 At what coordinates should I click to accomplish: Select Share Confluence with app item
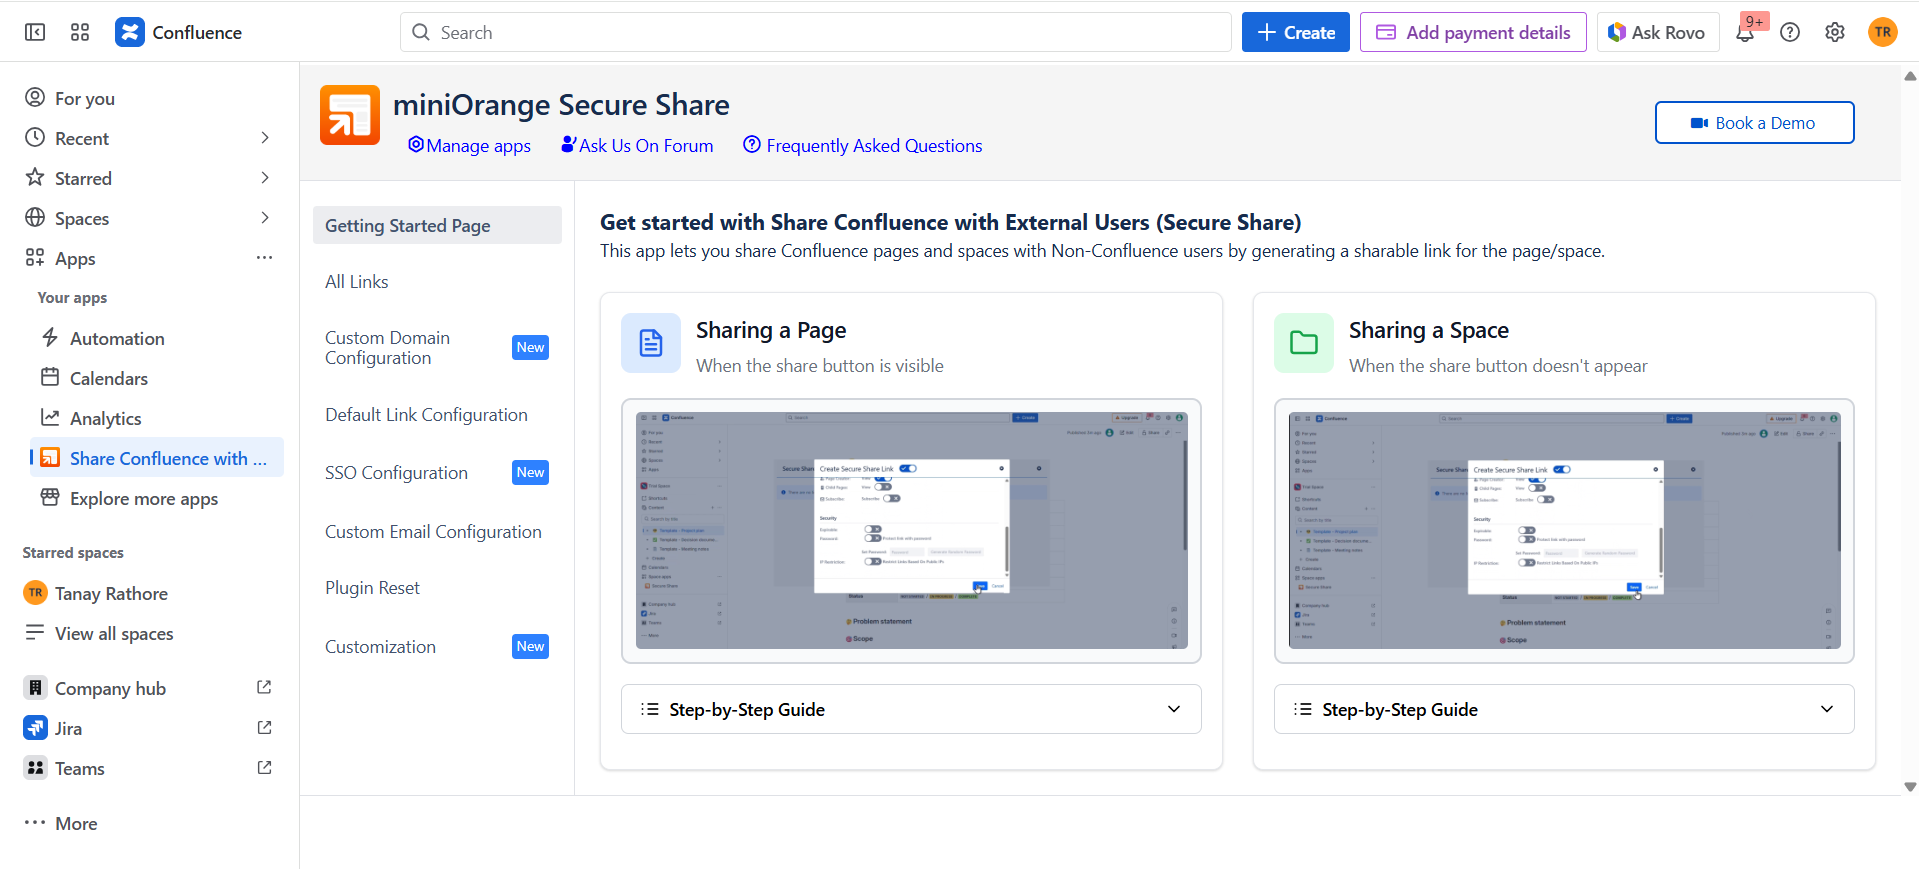point(157,458)
